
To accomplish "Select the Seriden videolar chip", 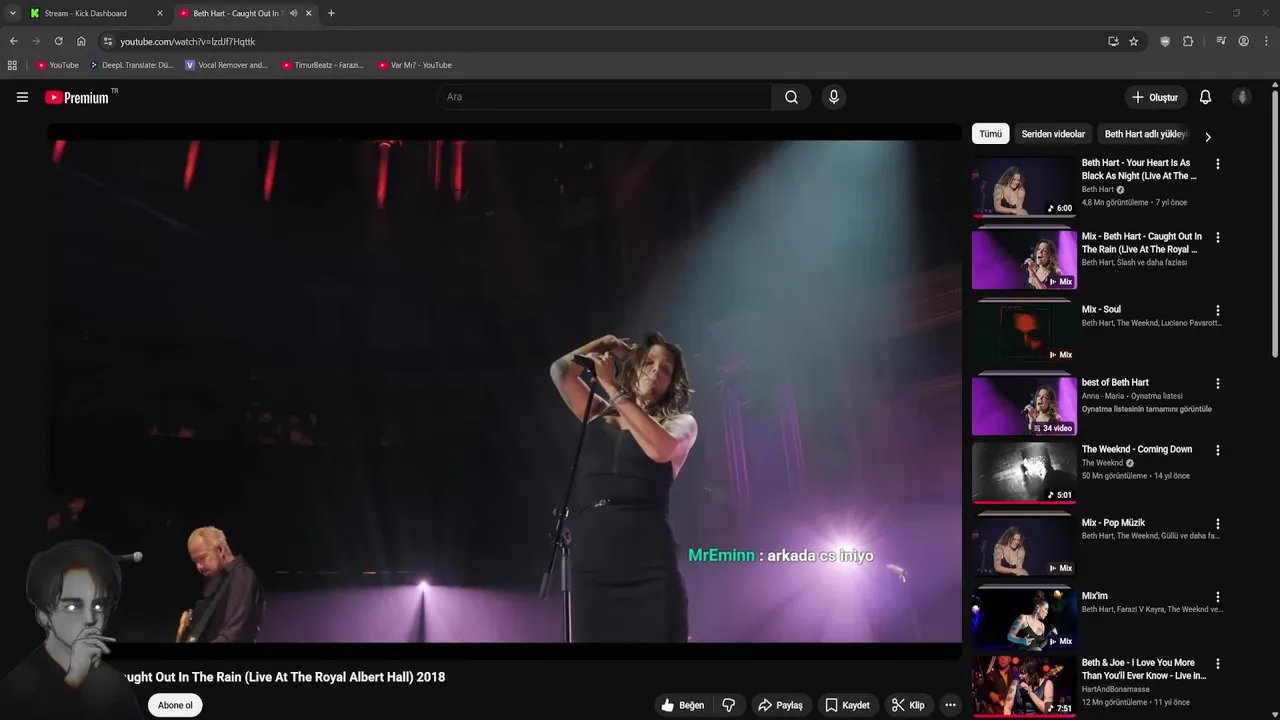I will coord(1053,134).
